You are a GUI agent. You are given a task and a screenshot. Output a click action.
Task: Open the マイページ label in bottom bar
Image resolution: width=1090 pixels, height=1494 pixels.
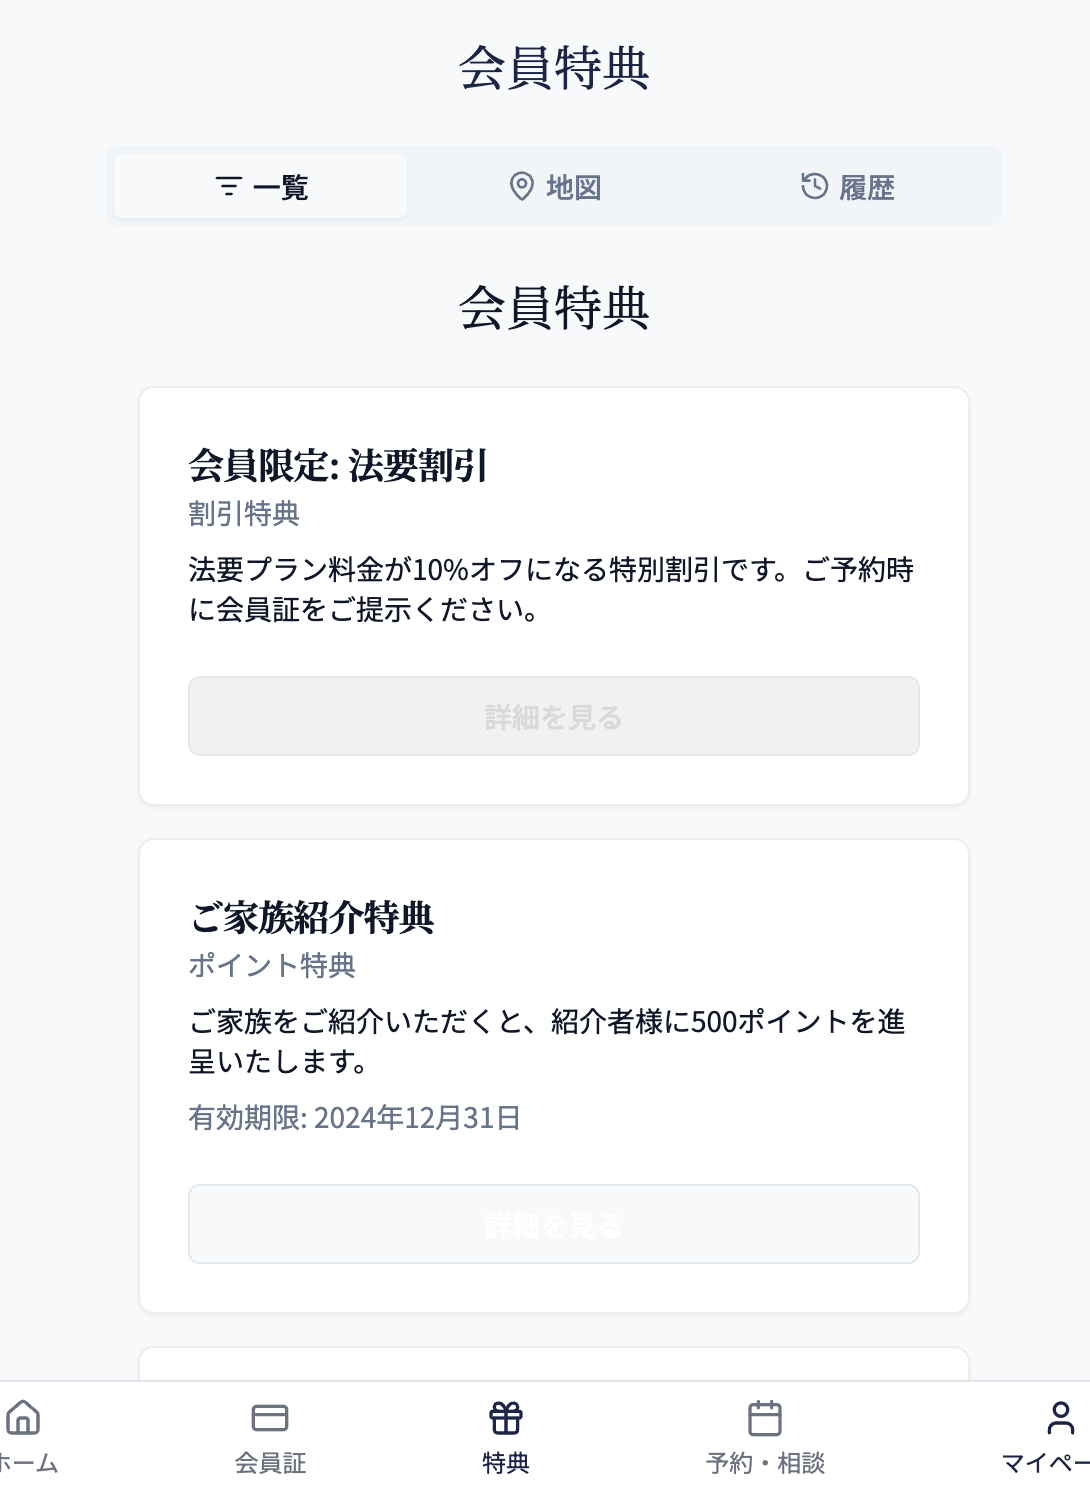(1046, 1464)
